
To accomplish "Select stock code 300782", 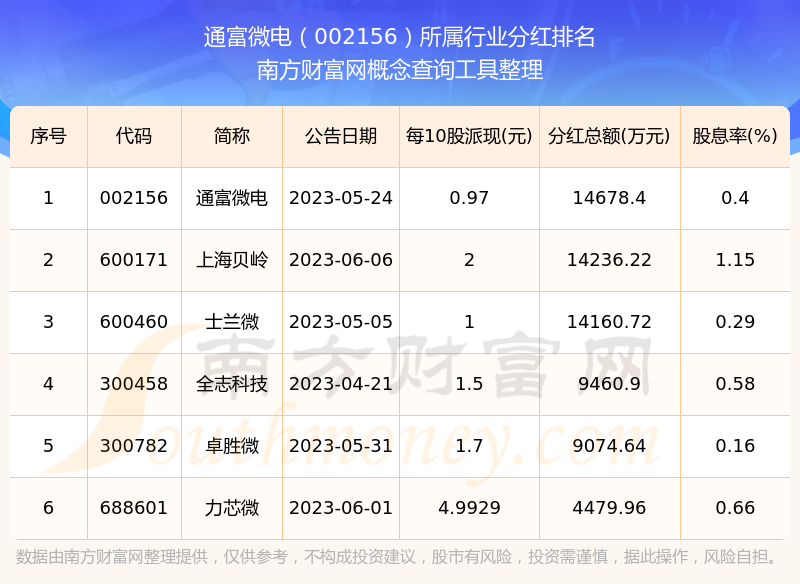I will click(x=134, y=446).
